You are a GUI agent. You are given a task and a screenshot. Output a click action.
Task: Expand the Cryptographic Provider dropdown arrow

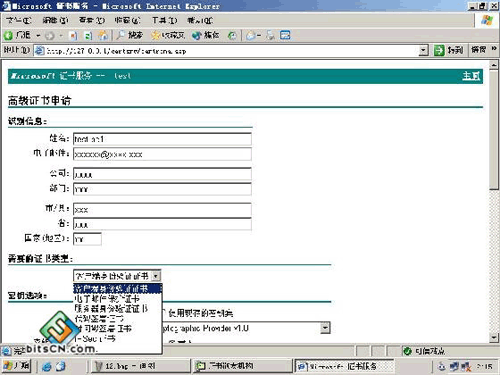tap(326, 328)
